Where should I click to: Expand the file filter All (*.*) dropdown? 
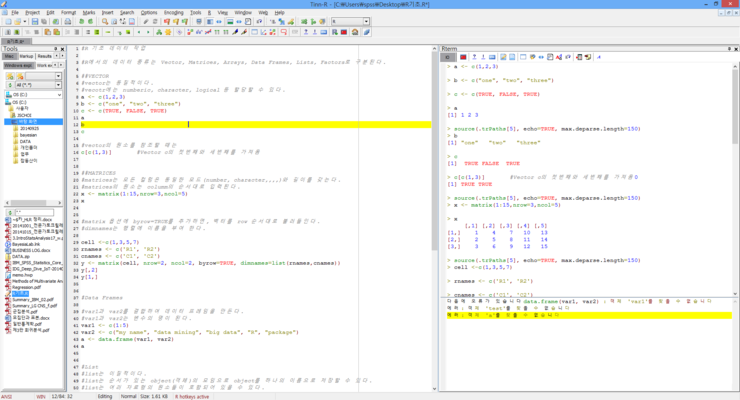[x=59, y=85]
